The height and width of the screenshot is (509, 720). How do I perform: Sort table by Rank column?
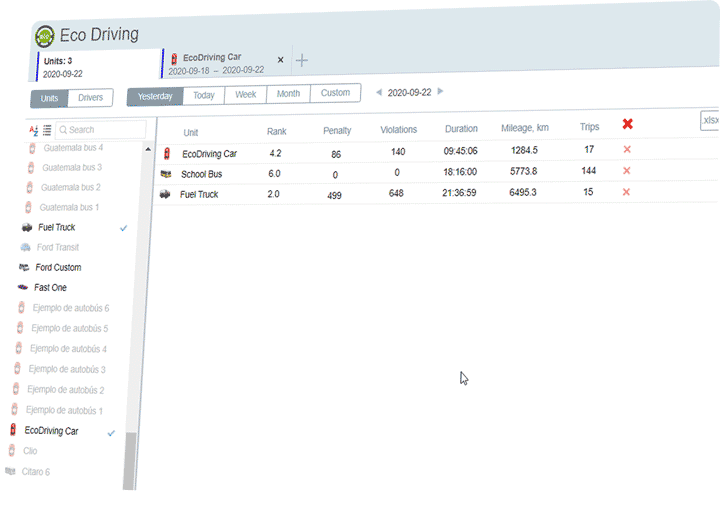point(276,131)
